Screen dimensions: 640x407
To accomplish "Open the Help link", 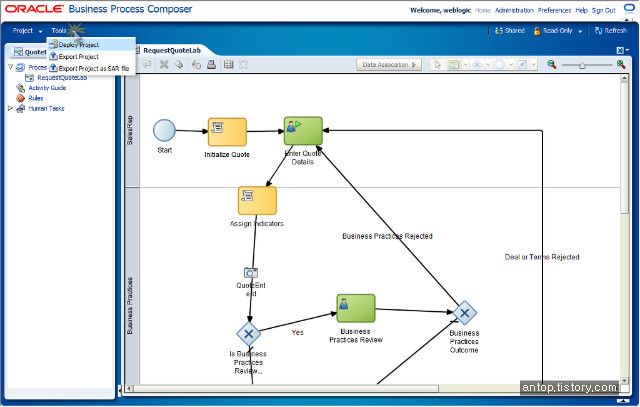I will pos(581,10).
